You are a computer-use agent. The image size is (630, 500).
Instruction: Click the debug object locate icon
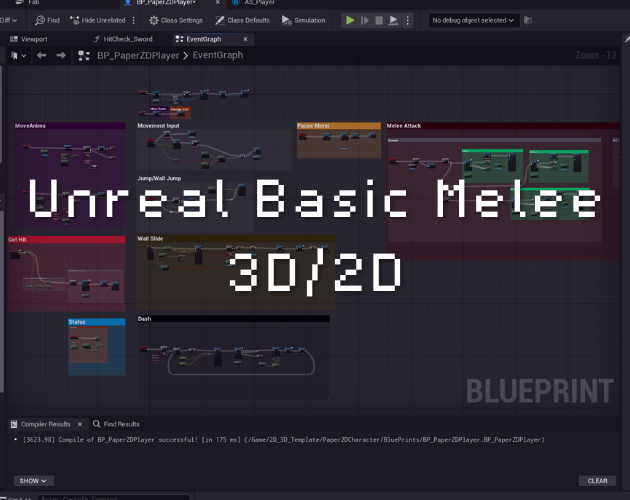528,20
